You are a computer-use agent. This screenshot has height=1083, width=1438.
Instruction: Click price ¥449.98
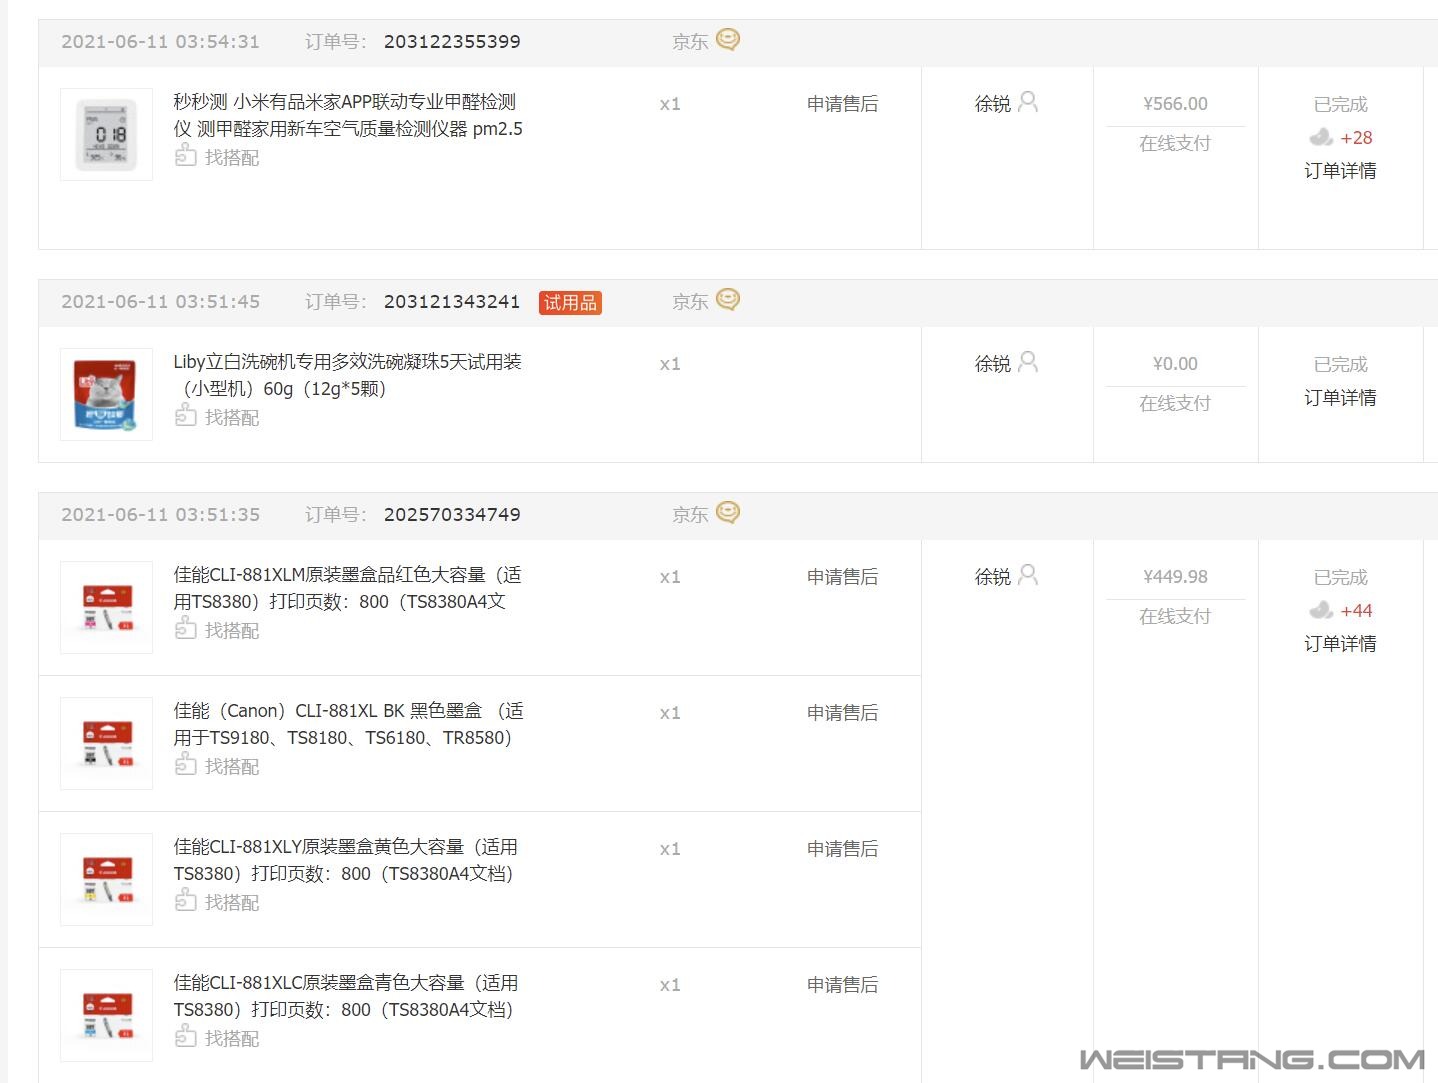(x=1175, y=576)
